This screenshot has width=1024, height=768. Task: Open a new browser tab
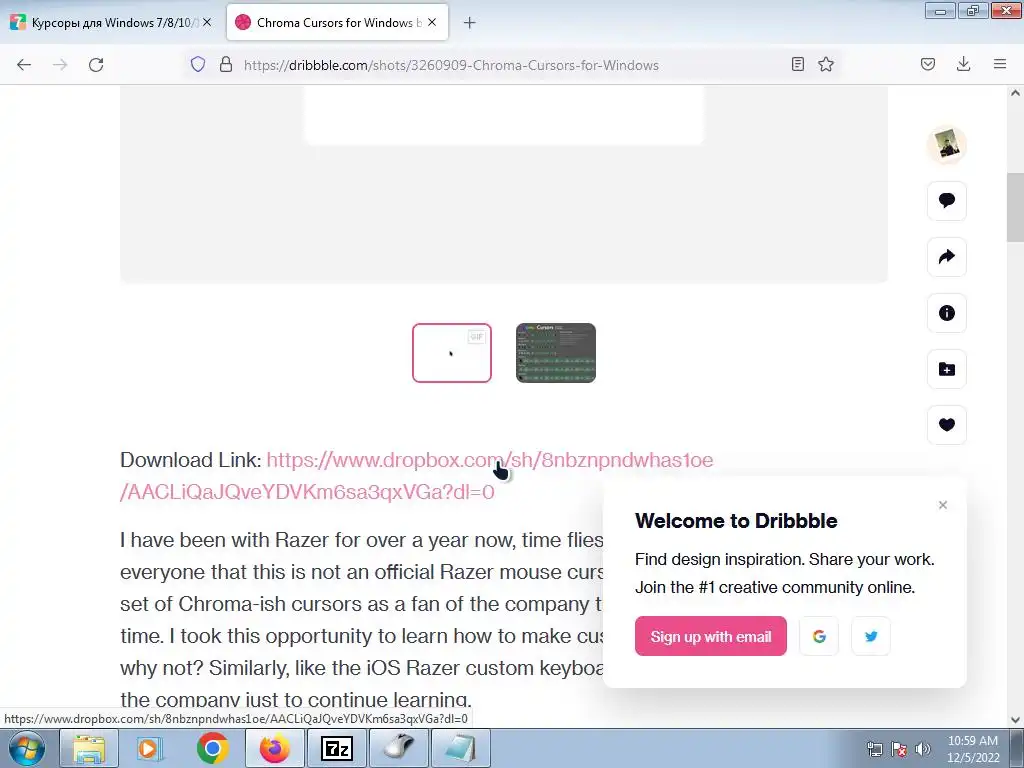tap(470, 23)
